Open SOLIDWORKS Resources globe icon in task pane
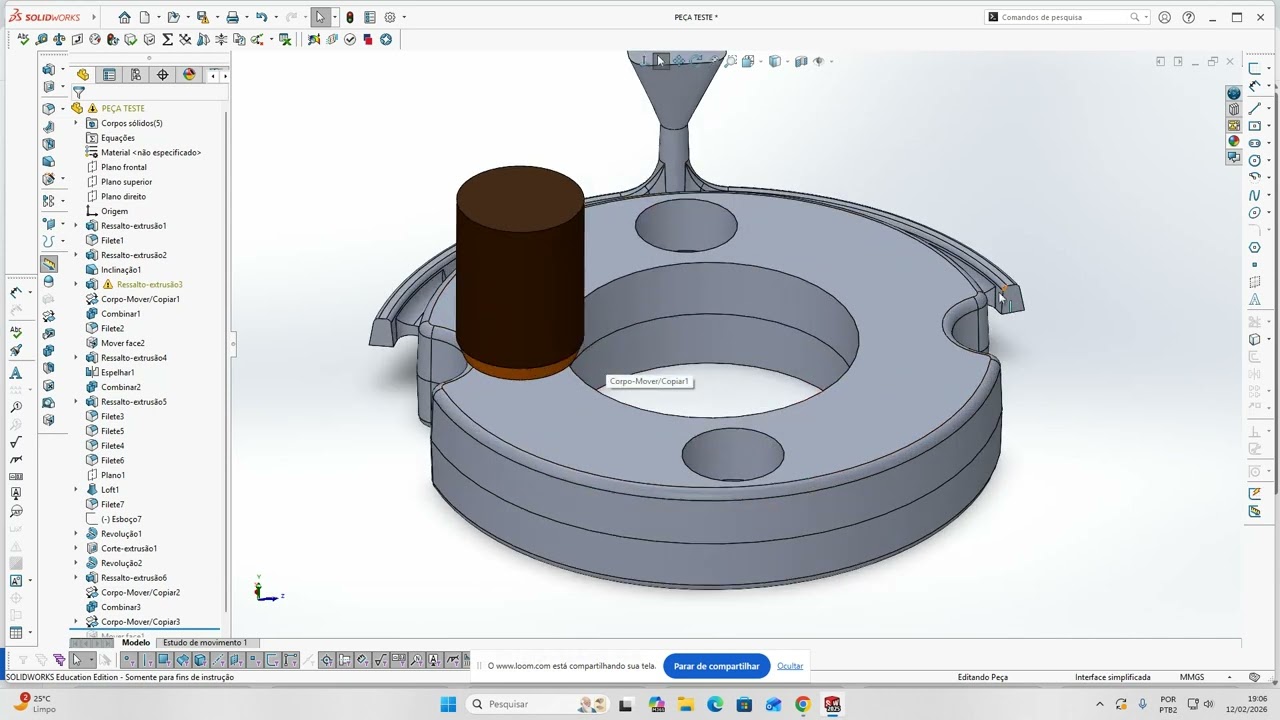The height and width of the screenshot is (720, 1280). click(x=1234, y=93)
